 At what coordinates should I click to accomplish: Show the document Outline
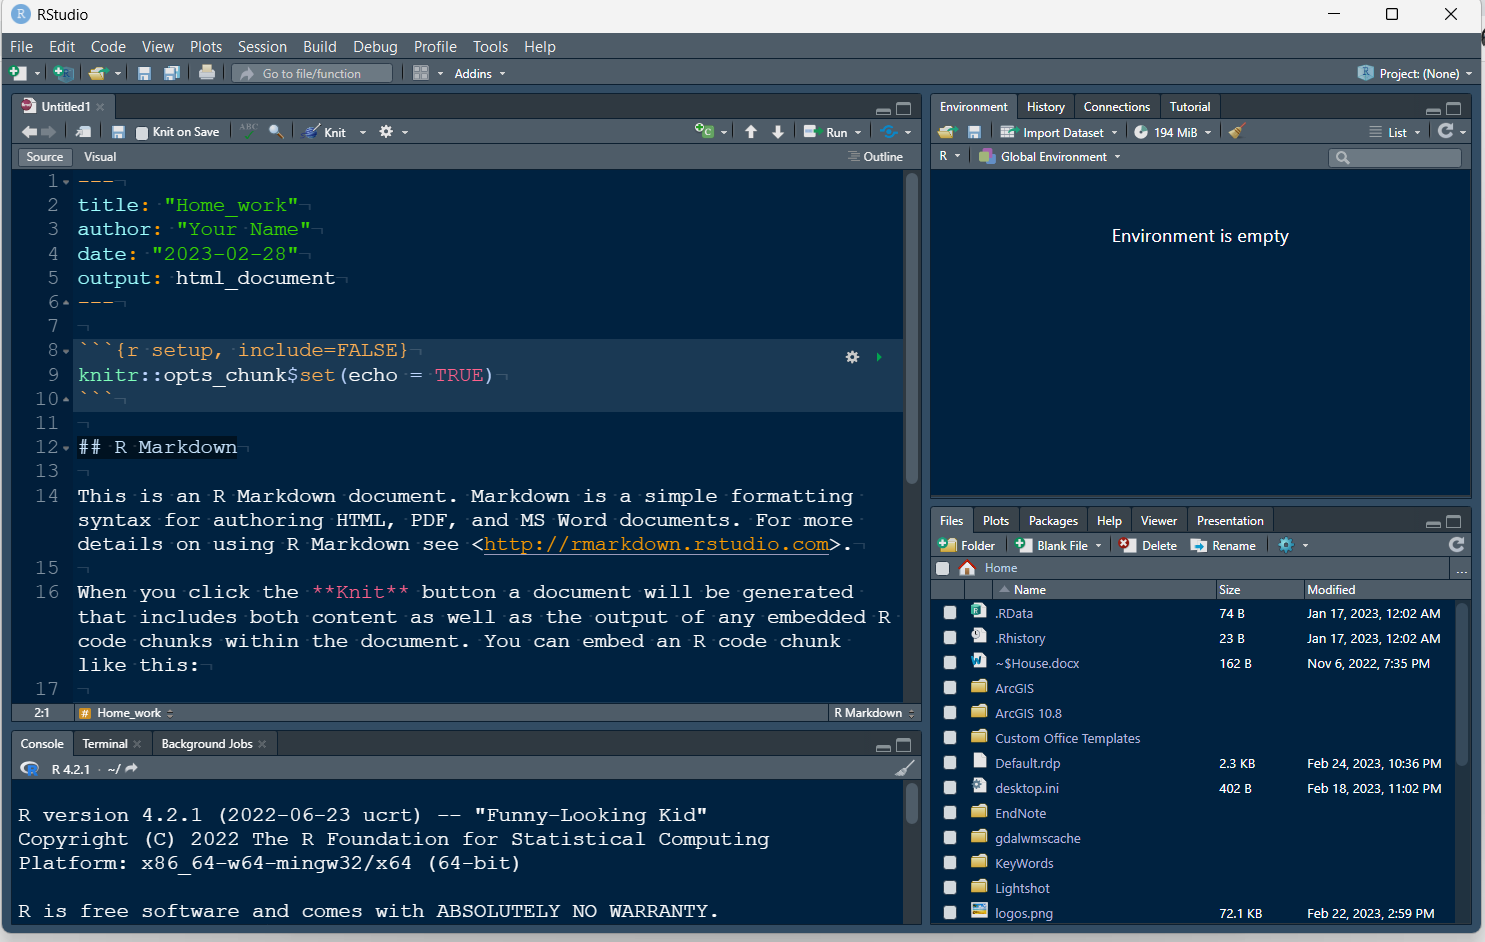[x=875, y=157]
